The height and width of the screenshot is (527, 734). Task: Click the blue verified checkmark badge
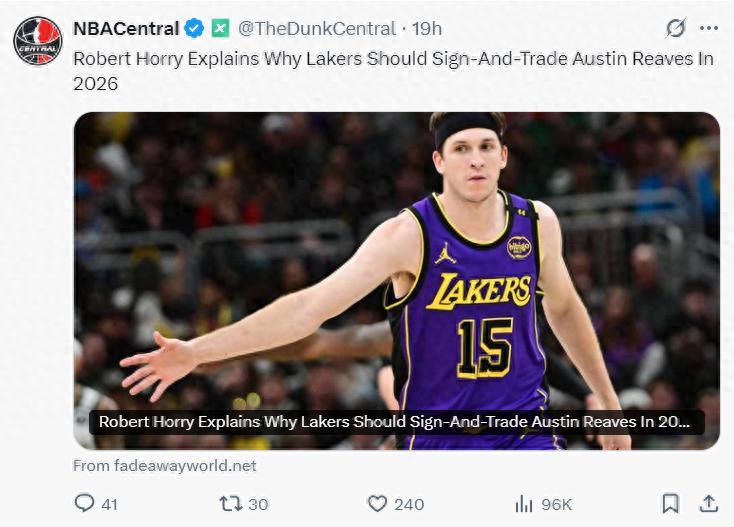194,28
